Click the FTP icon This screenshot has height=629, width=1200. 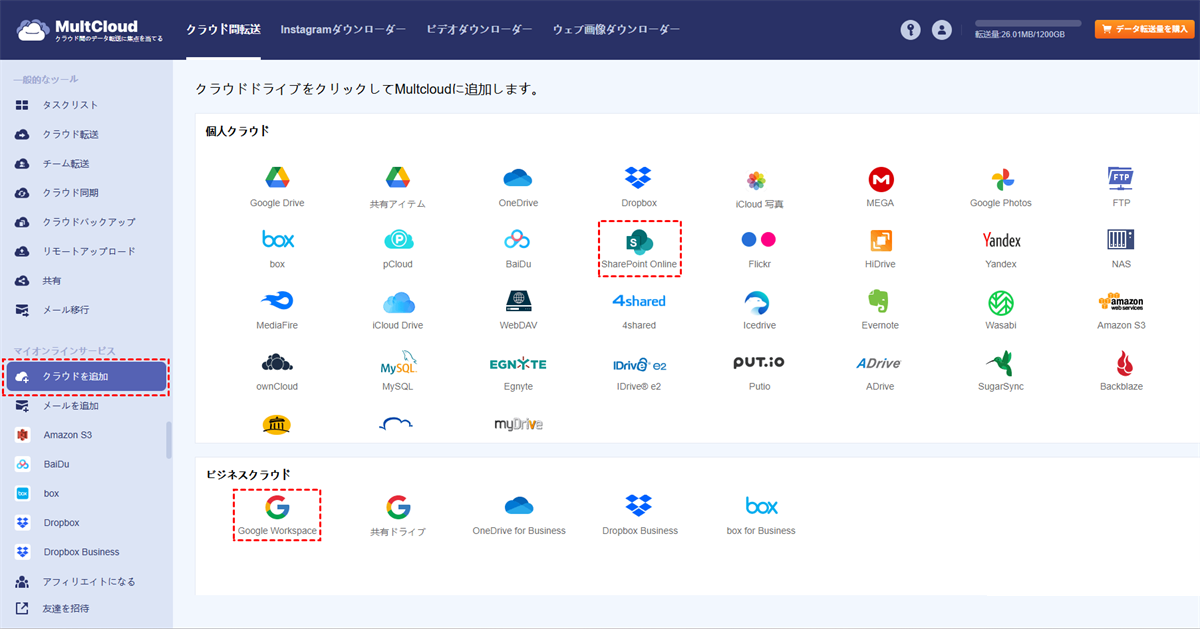1120,180
